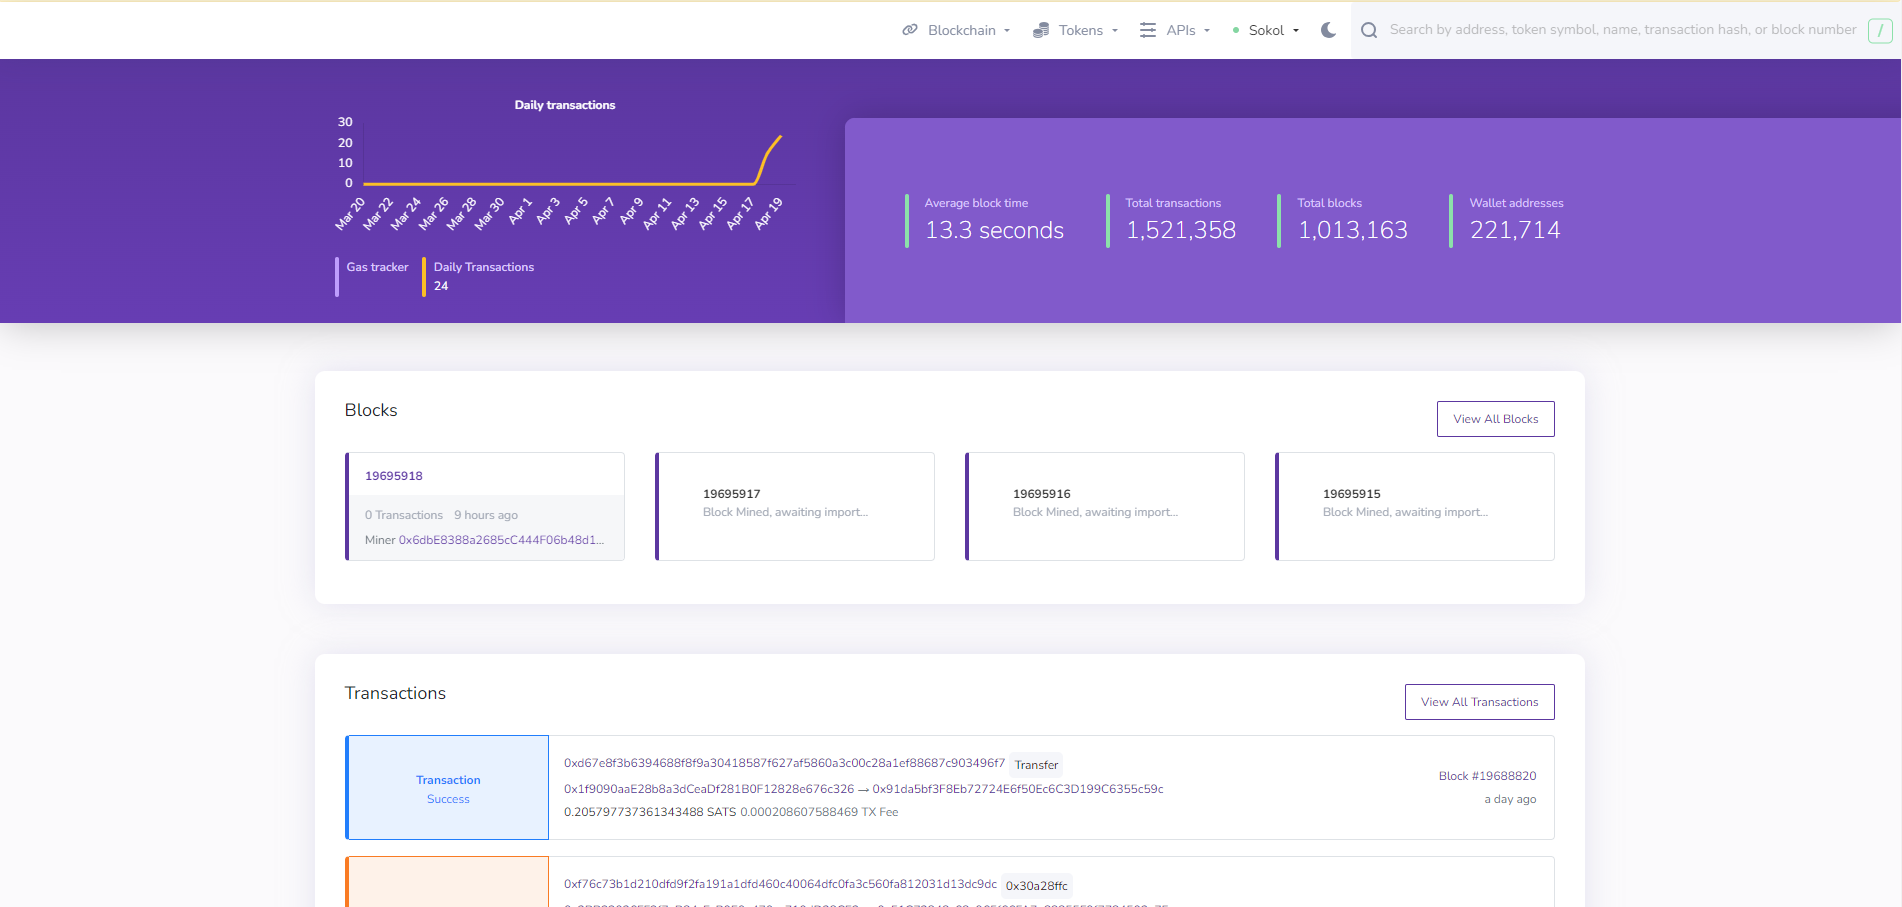The height and width of the screenshot is (907, 1902).
Task: Open sender address 0x1f9090aaE28b8a3d
Action: 709,789
